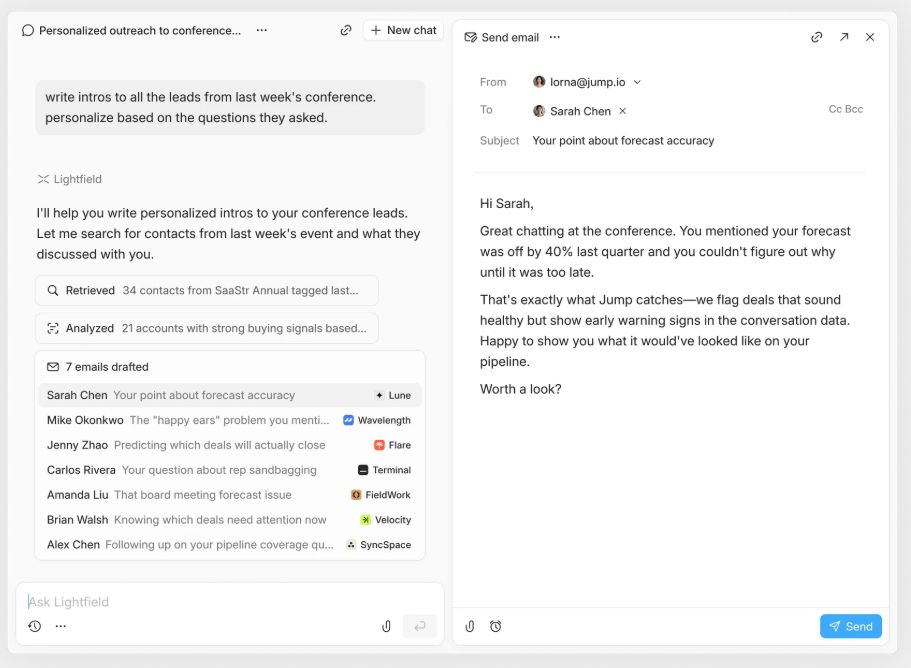Click the schedule send alarm clock icon
911x668 pixels.
coord(496,626)
